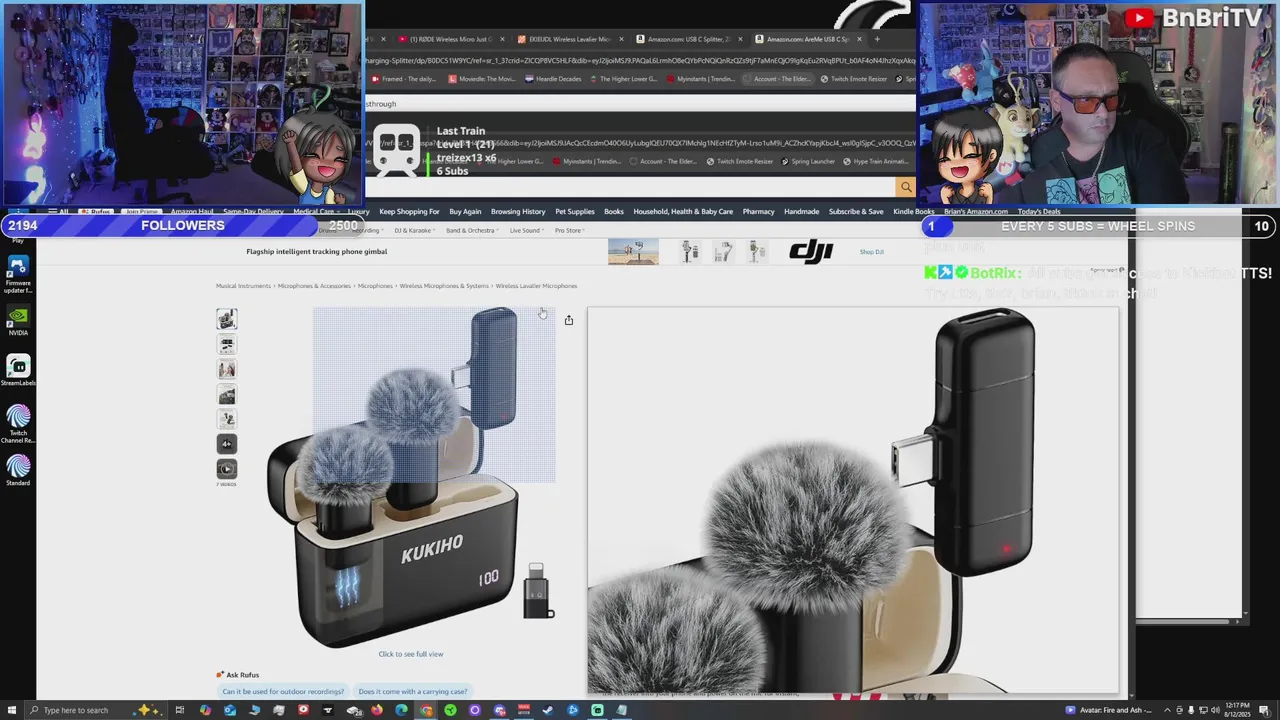Expand the DJ & Karaoke submenu

(x=413, y=231)
